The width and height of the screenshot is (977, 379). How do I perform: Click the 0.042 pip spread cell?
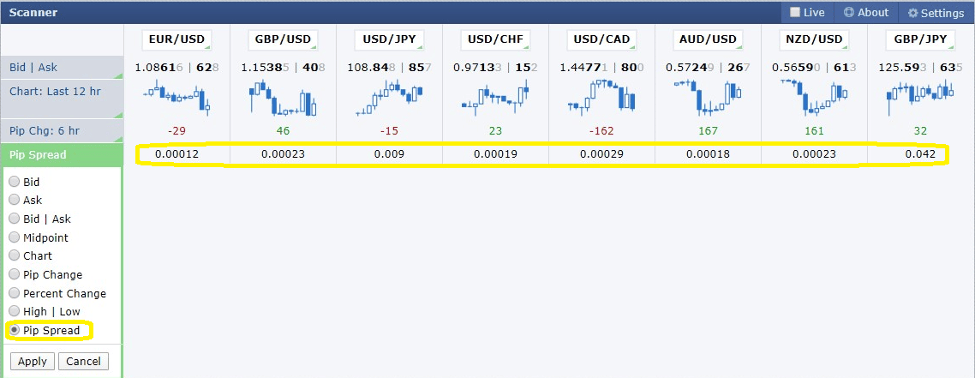920,154
